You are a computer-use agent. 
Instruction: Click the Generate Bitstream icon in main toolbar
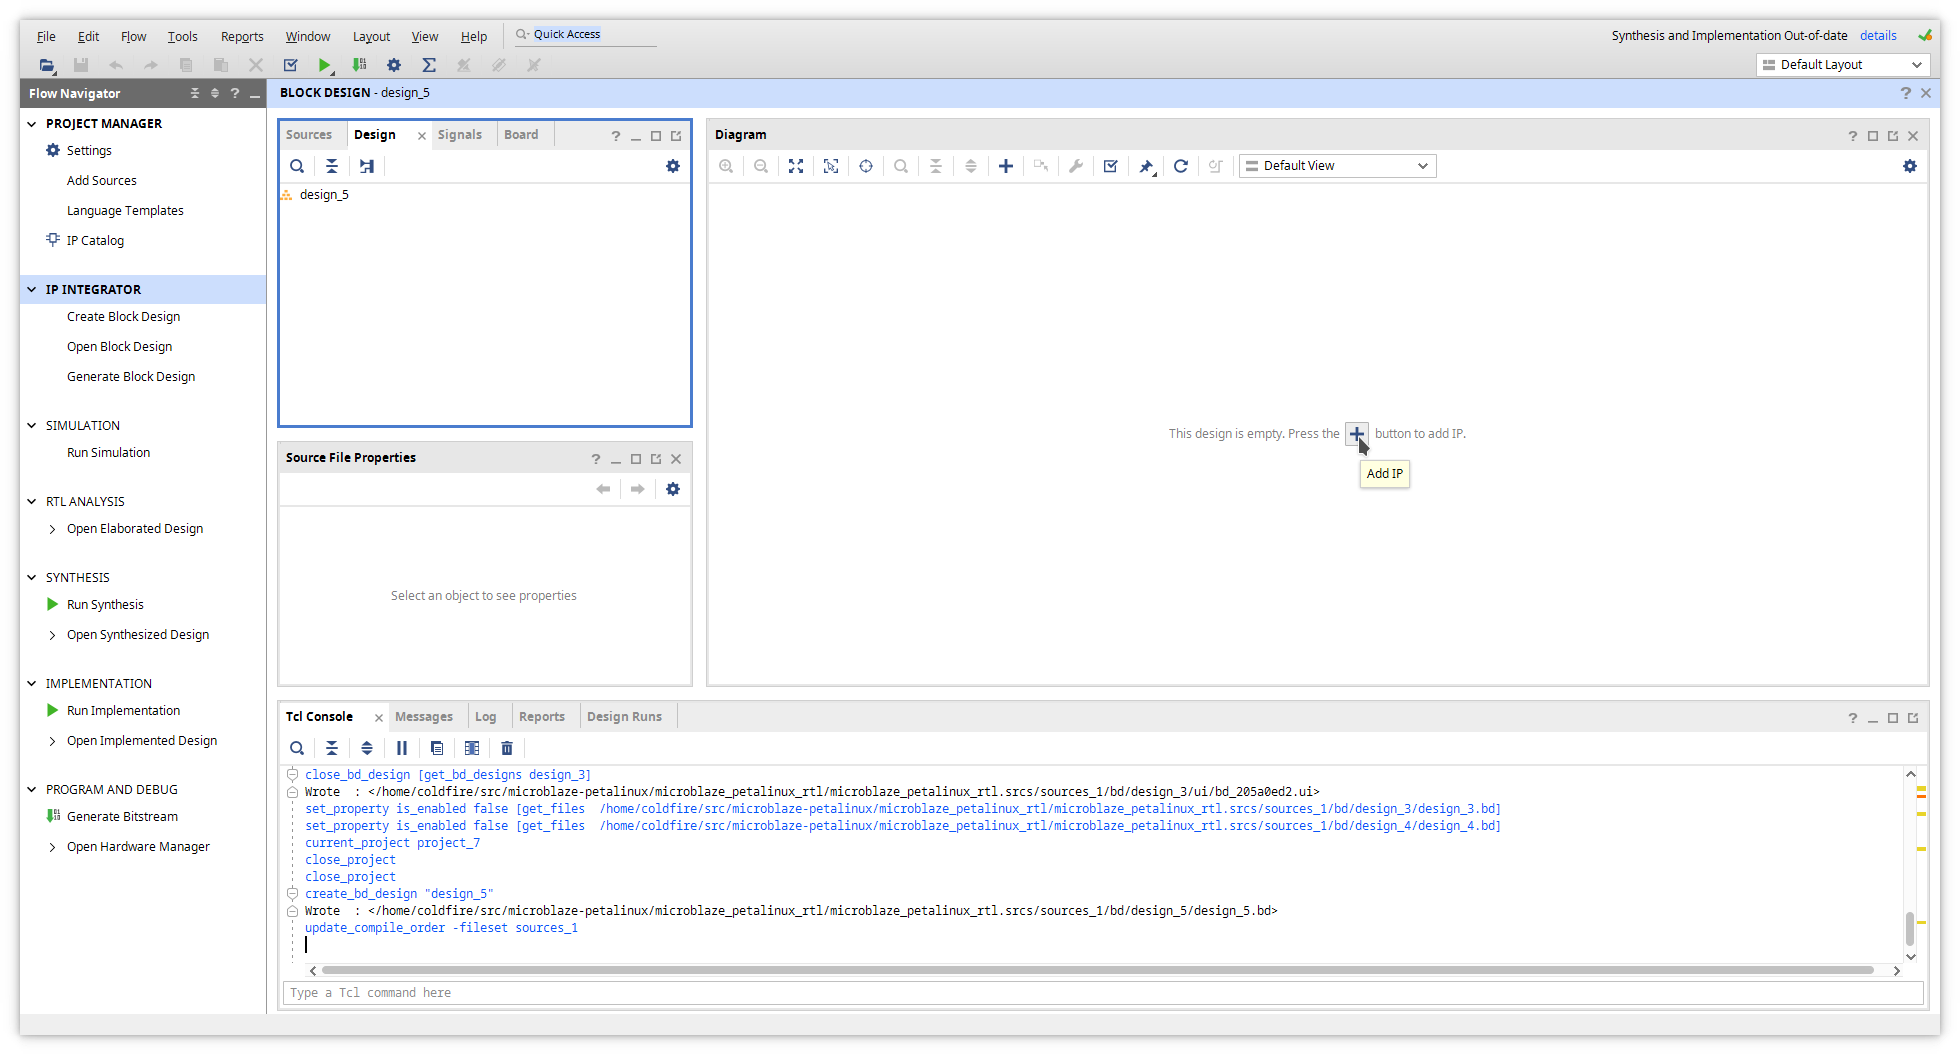tap(359, 65)
